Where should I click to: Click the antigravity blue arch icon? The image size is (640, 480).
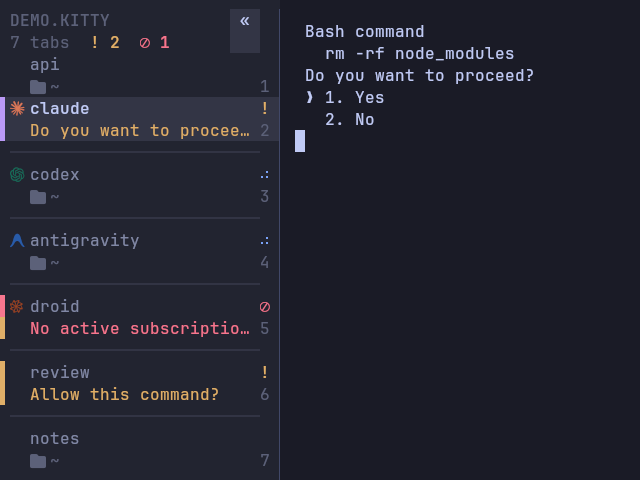(x=17, y=240)
